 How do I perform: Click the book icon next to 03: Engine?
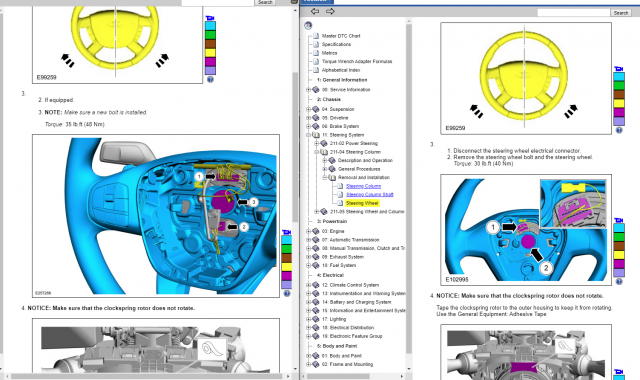316,231
